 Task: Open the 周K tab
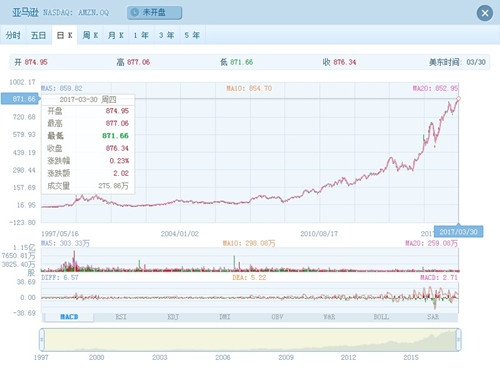point(90,35)
